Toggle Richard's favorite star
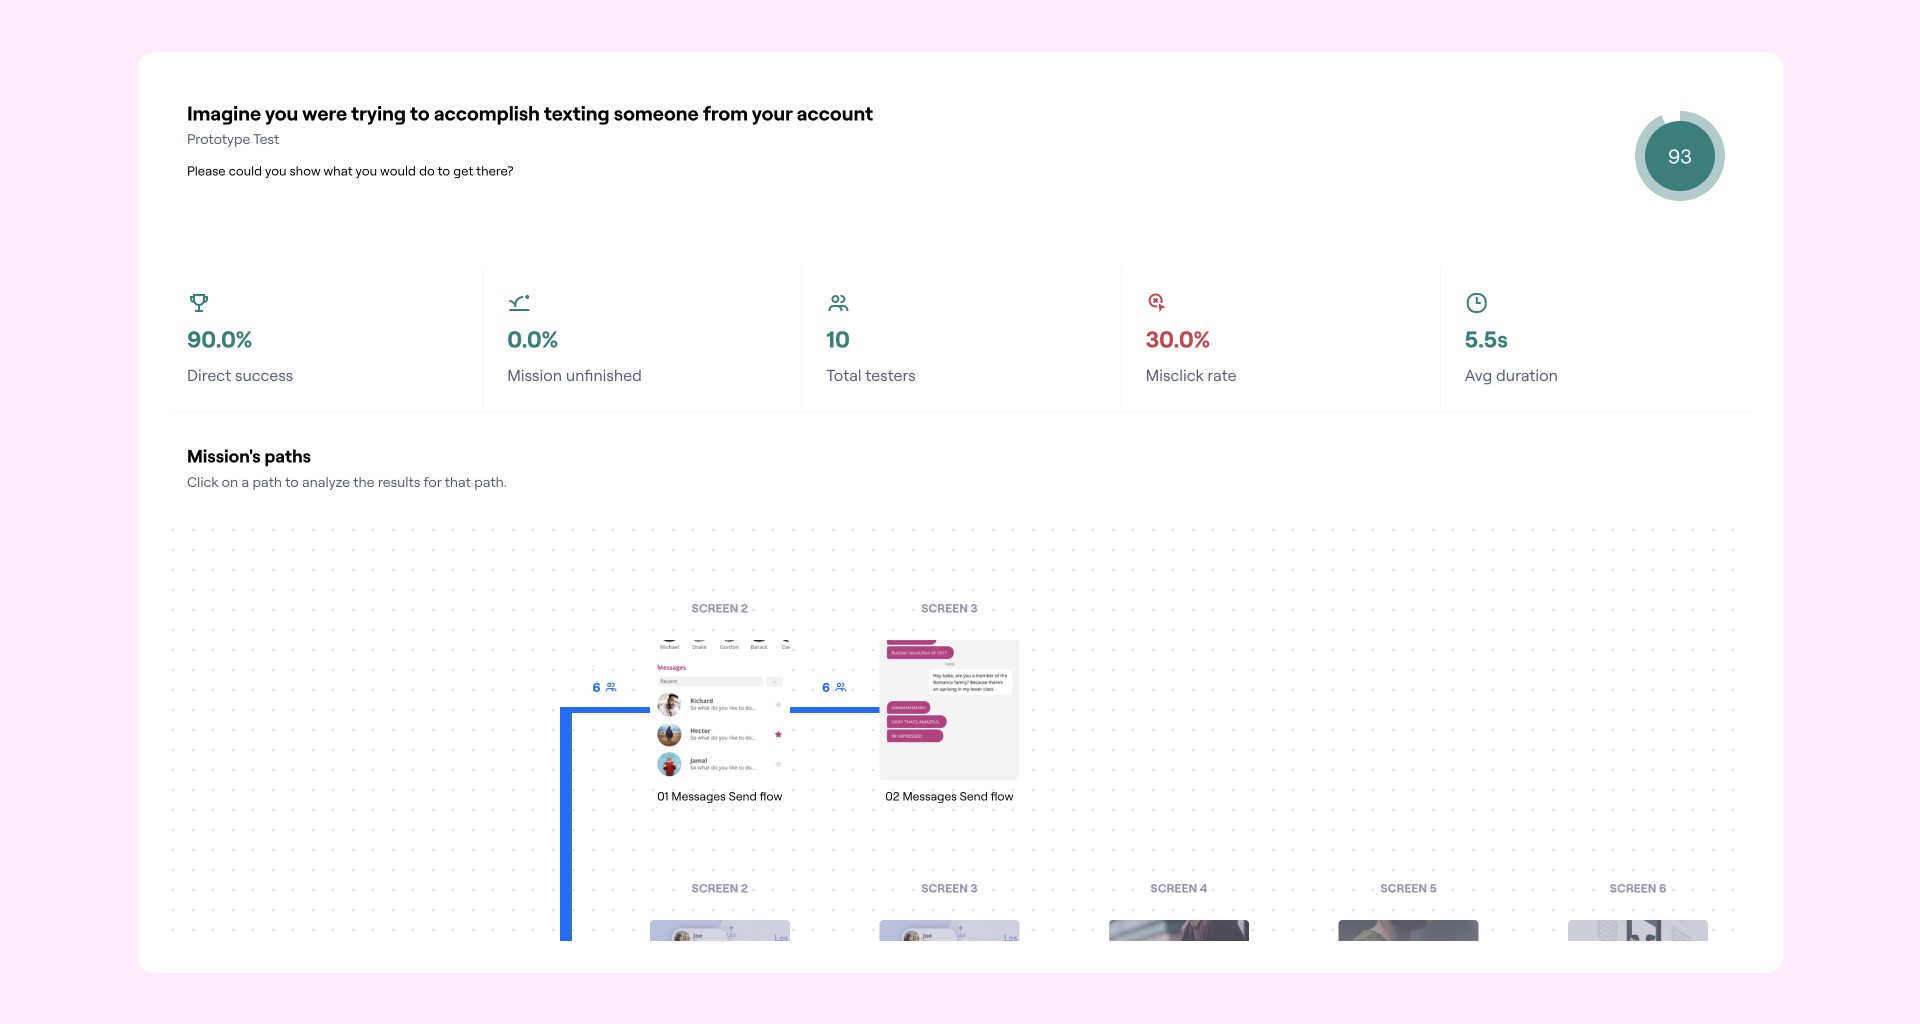Viewport: 1920px width, 1024px height. tap(778, 706)
